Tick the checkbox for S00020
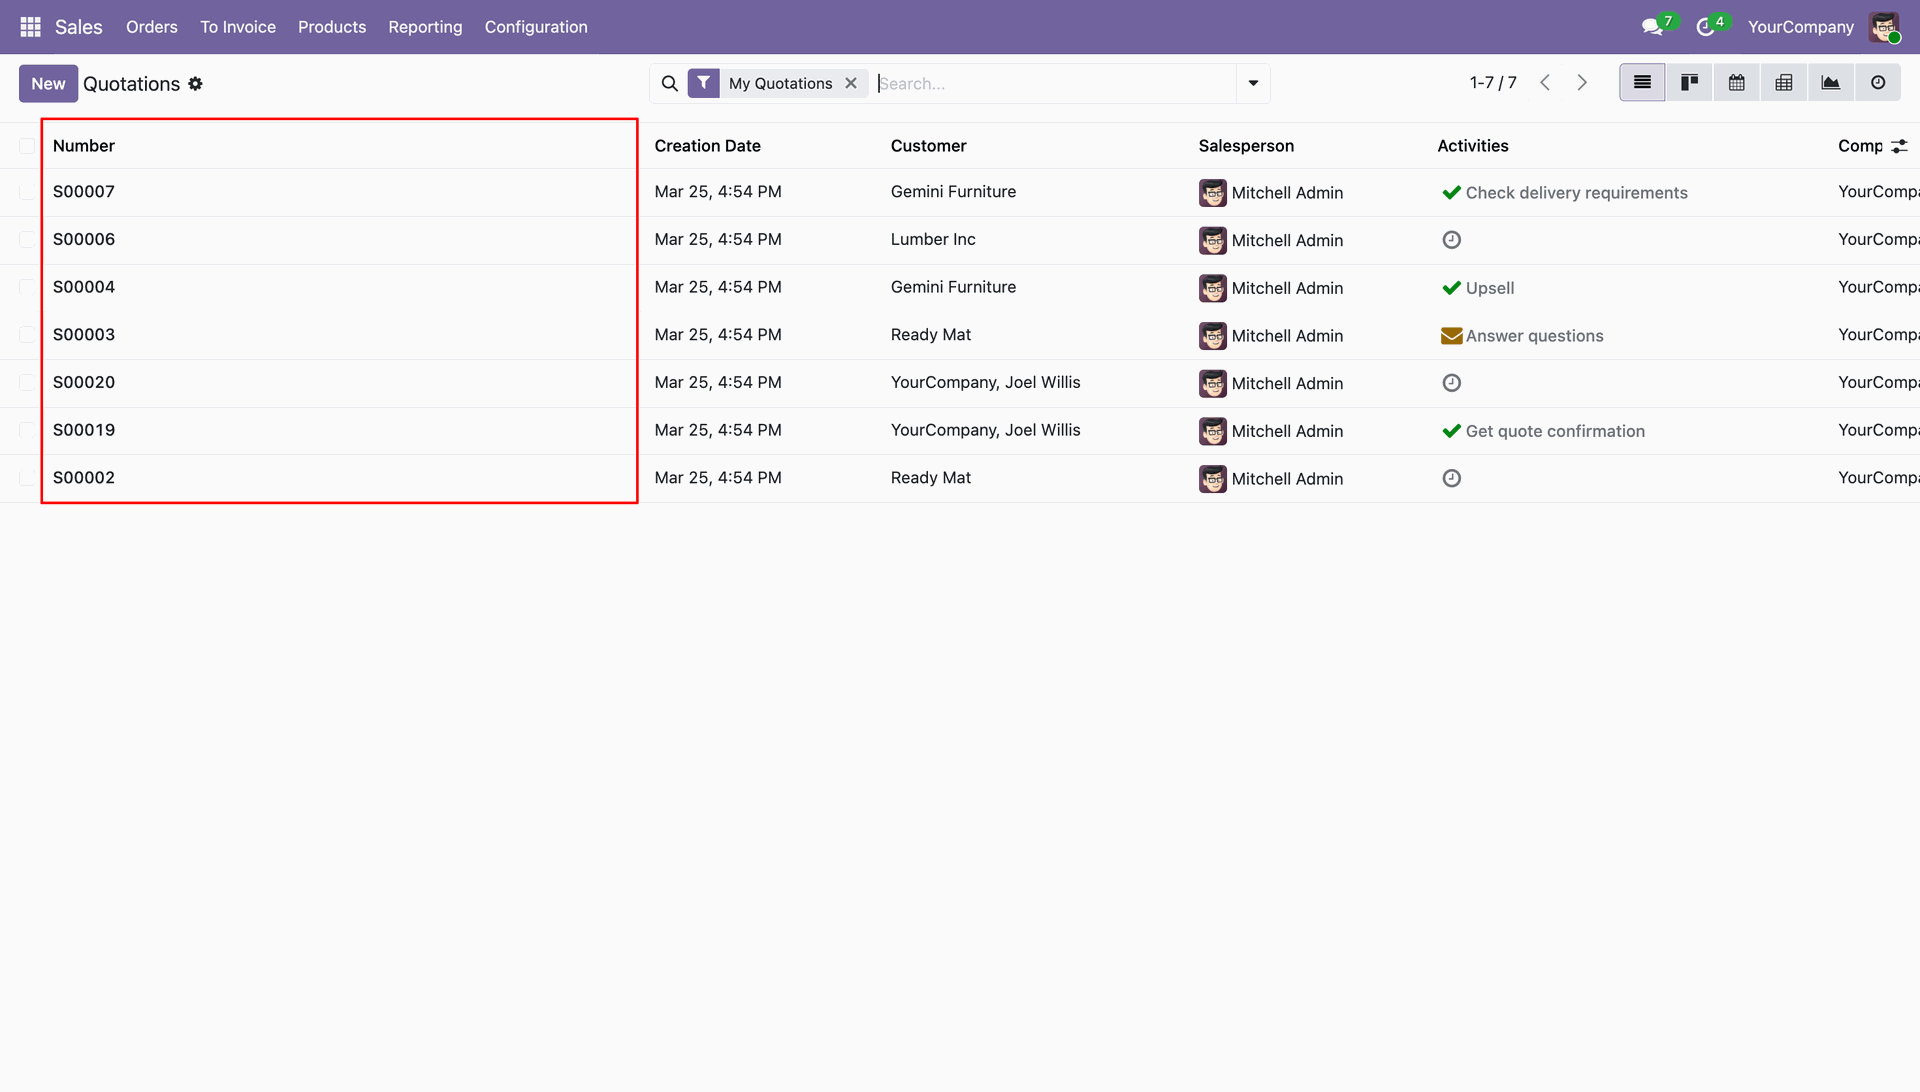Screen dimensions: 1920x1092 [27, 383]
